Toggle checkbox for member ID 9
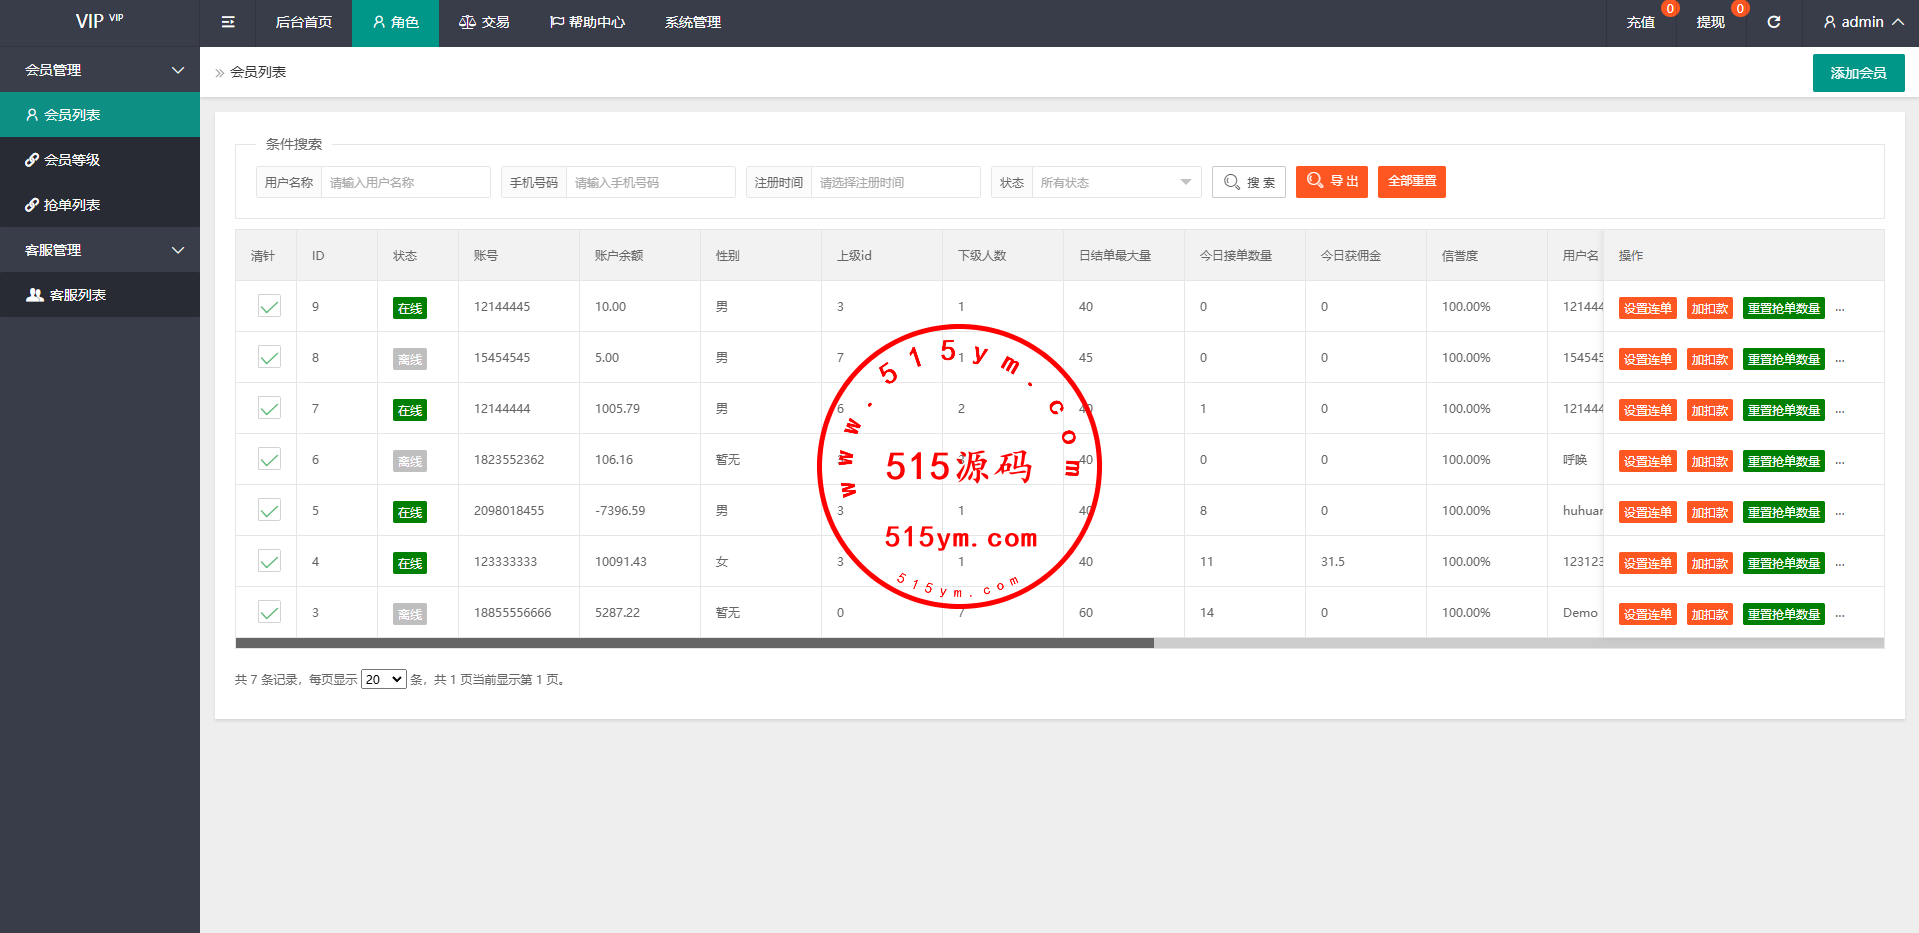The height and width of the screenshot is (933, 1919). click(269, 306)
